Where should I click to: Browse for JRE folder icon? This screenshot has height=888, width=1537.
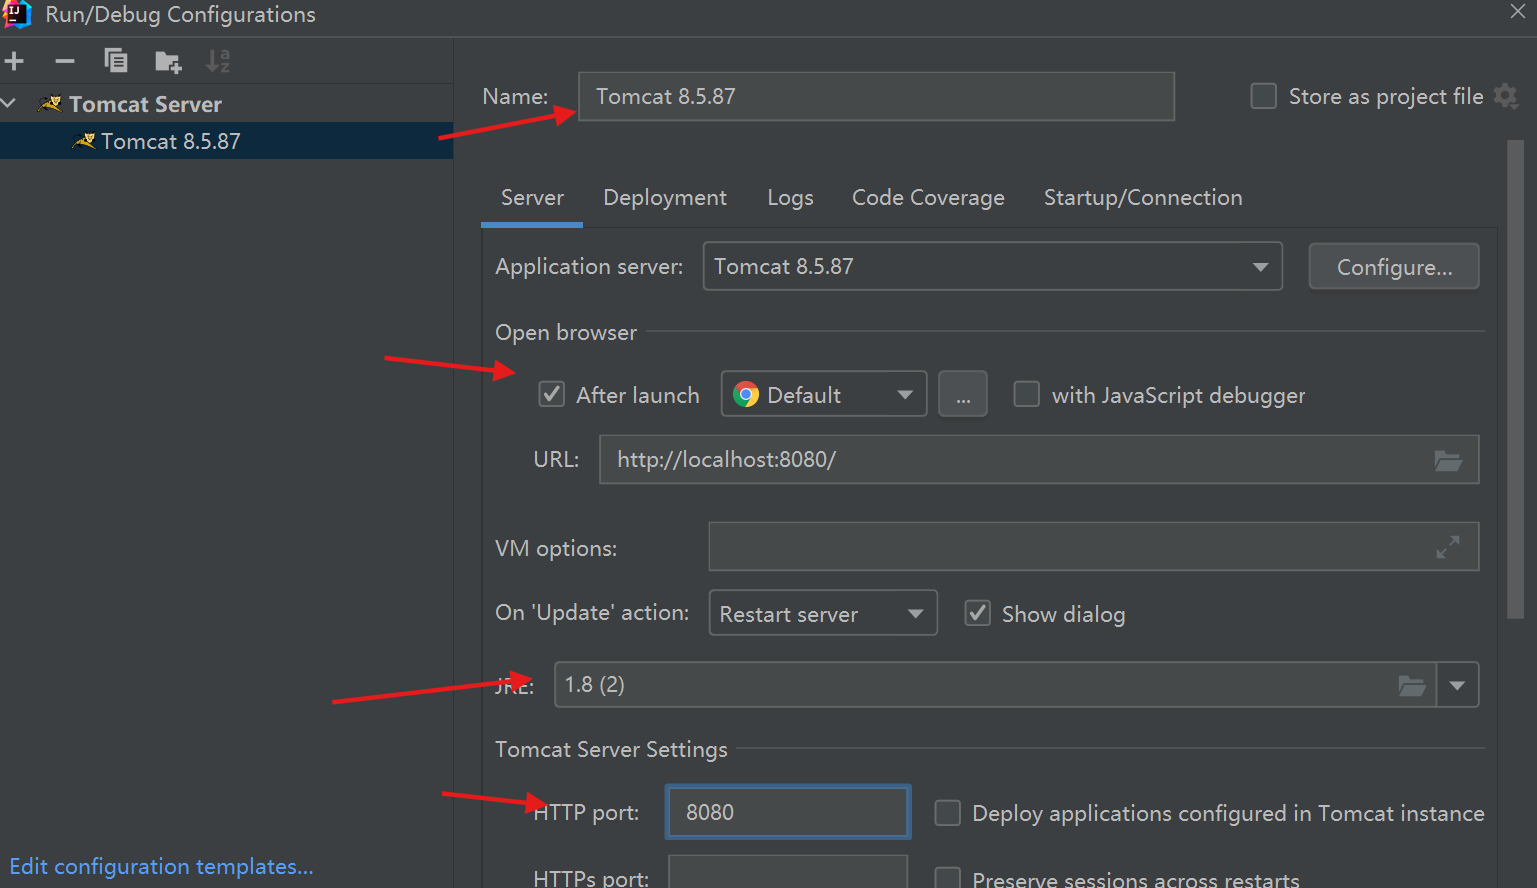point(1412,685)
